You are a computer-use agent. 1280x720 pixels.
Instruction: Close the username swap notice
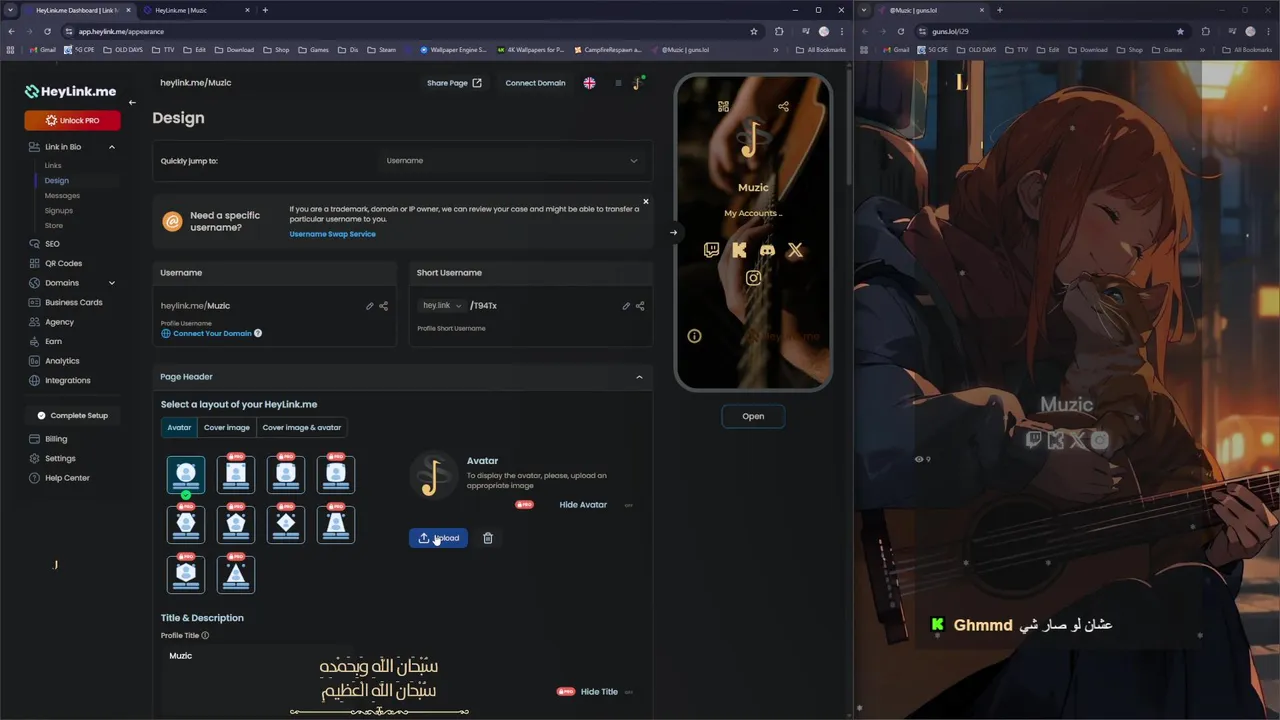(x=646, y=202)
